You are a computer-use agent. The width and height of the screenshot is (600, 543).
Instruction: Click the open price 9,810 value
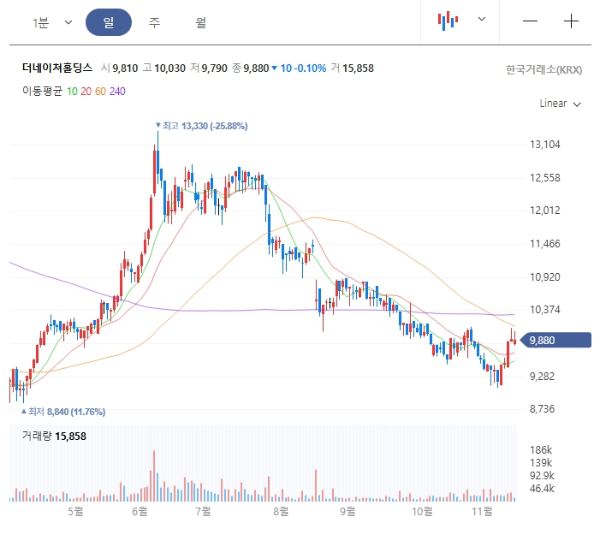tap(125, 68)
